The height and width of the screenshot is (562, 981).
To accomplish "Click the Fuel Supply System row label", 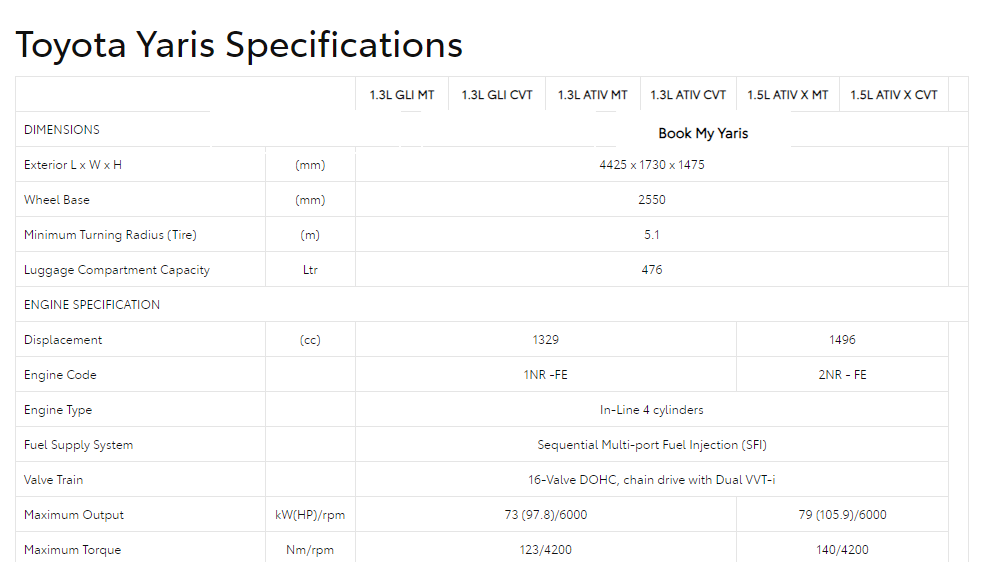I will tap(78, 445).
